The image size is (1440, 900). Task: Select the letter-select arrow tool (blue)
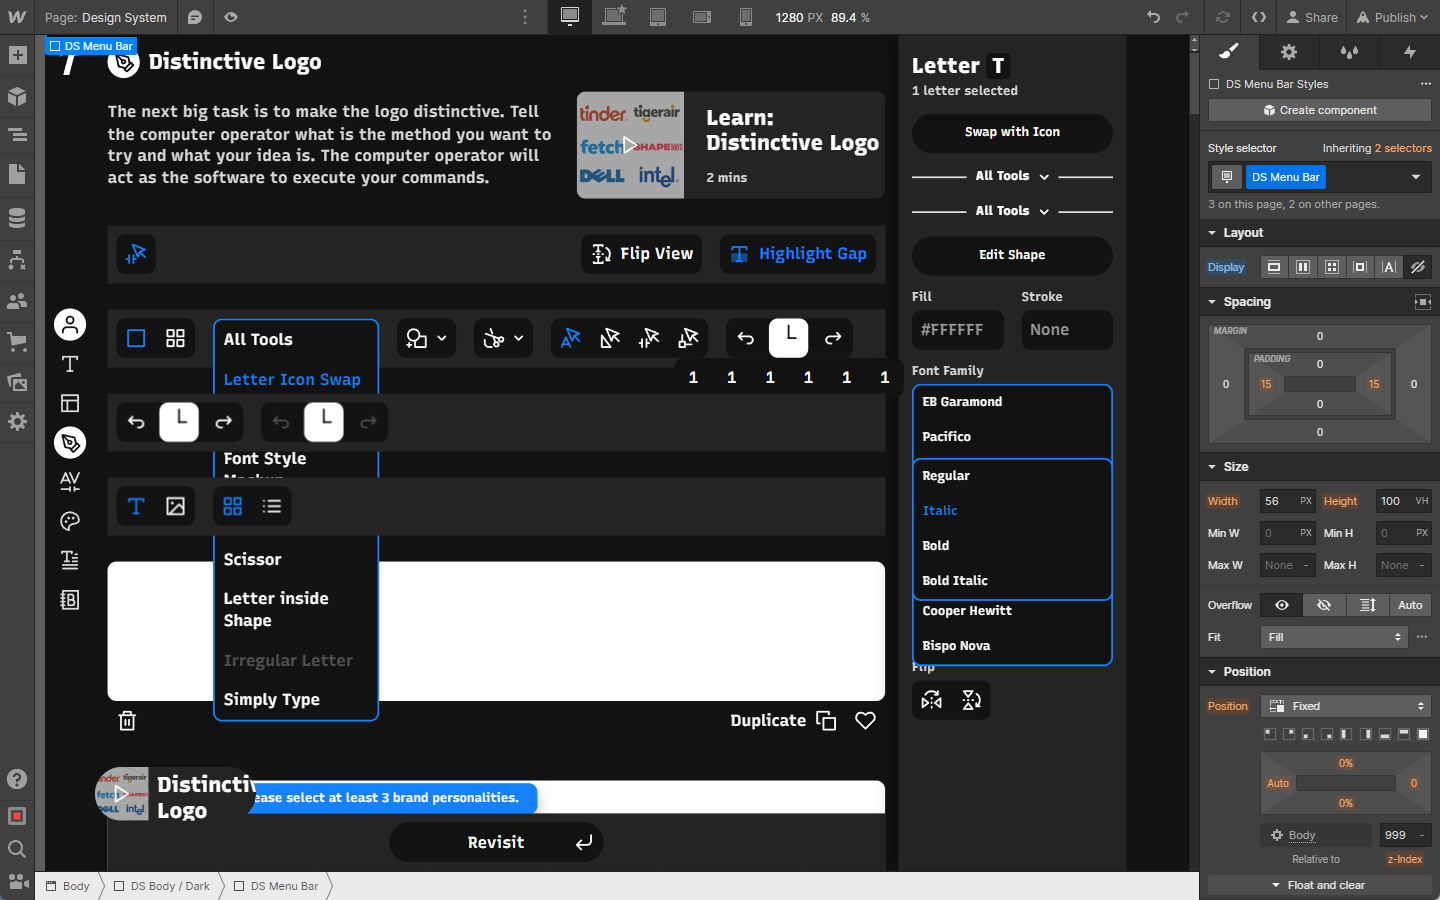(571, 339)
